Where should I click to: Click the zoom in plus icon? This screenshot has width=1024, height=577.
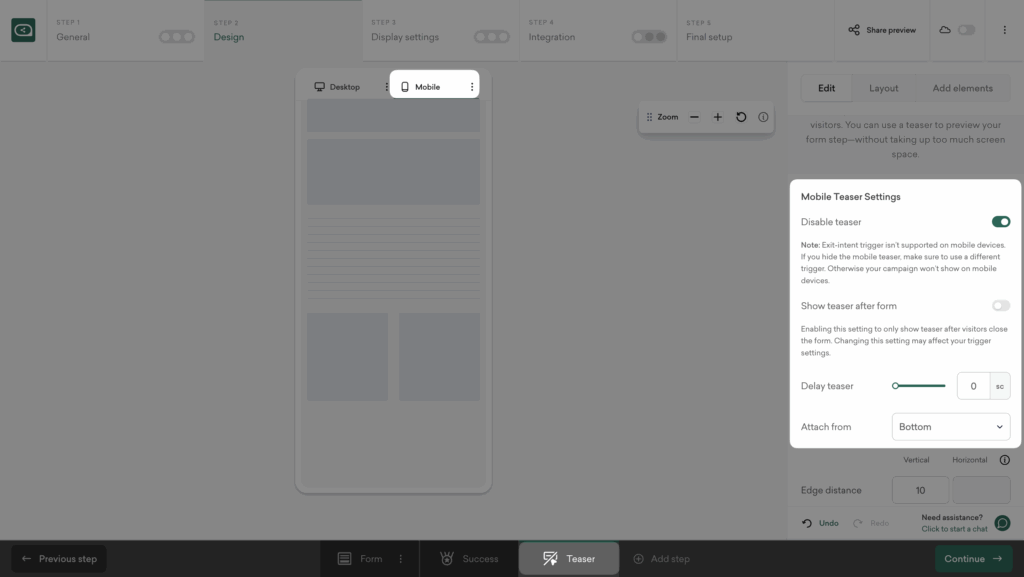[x=717, y=117]
